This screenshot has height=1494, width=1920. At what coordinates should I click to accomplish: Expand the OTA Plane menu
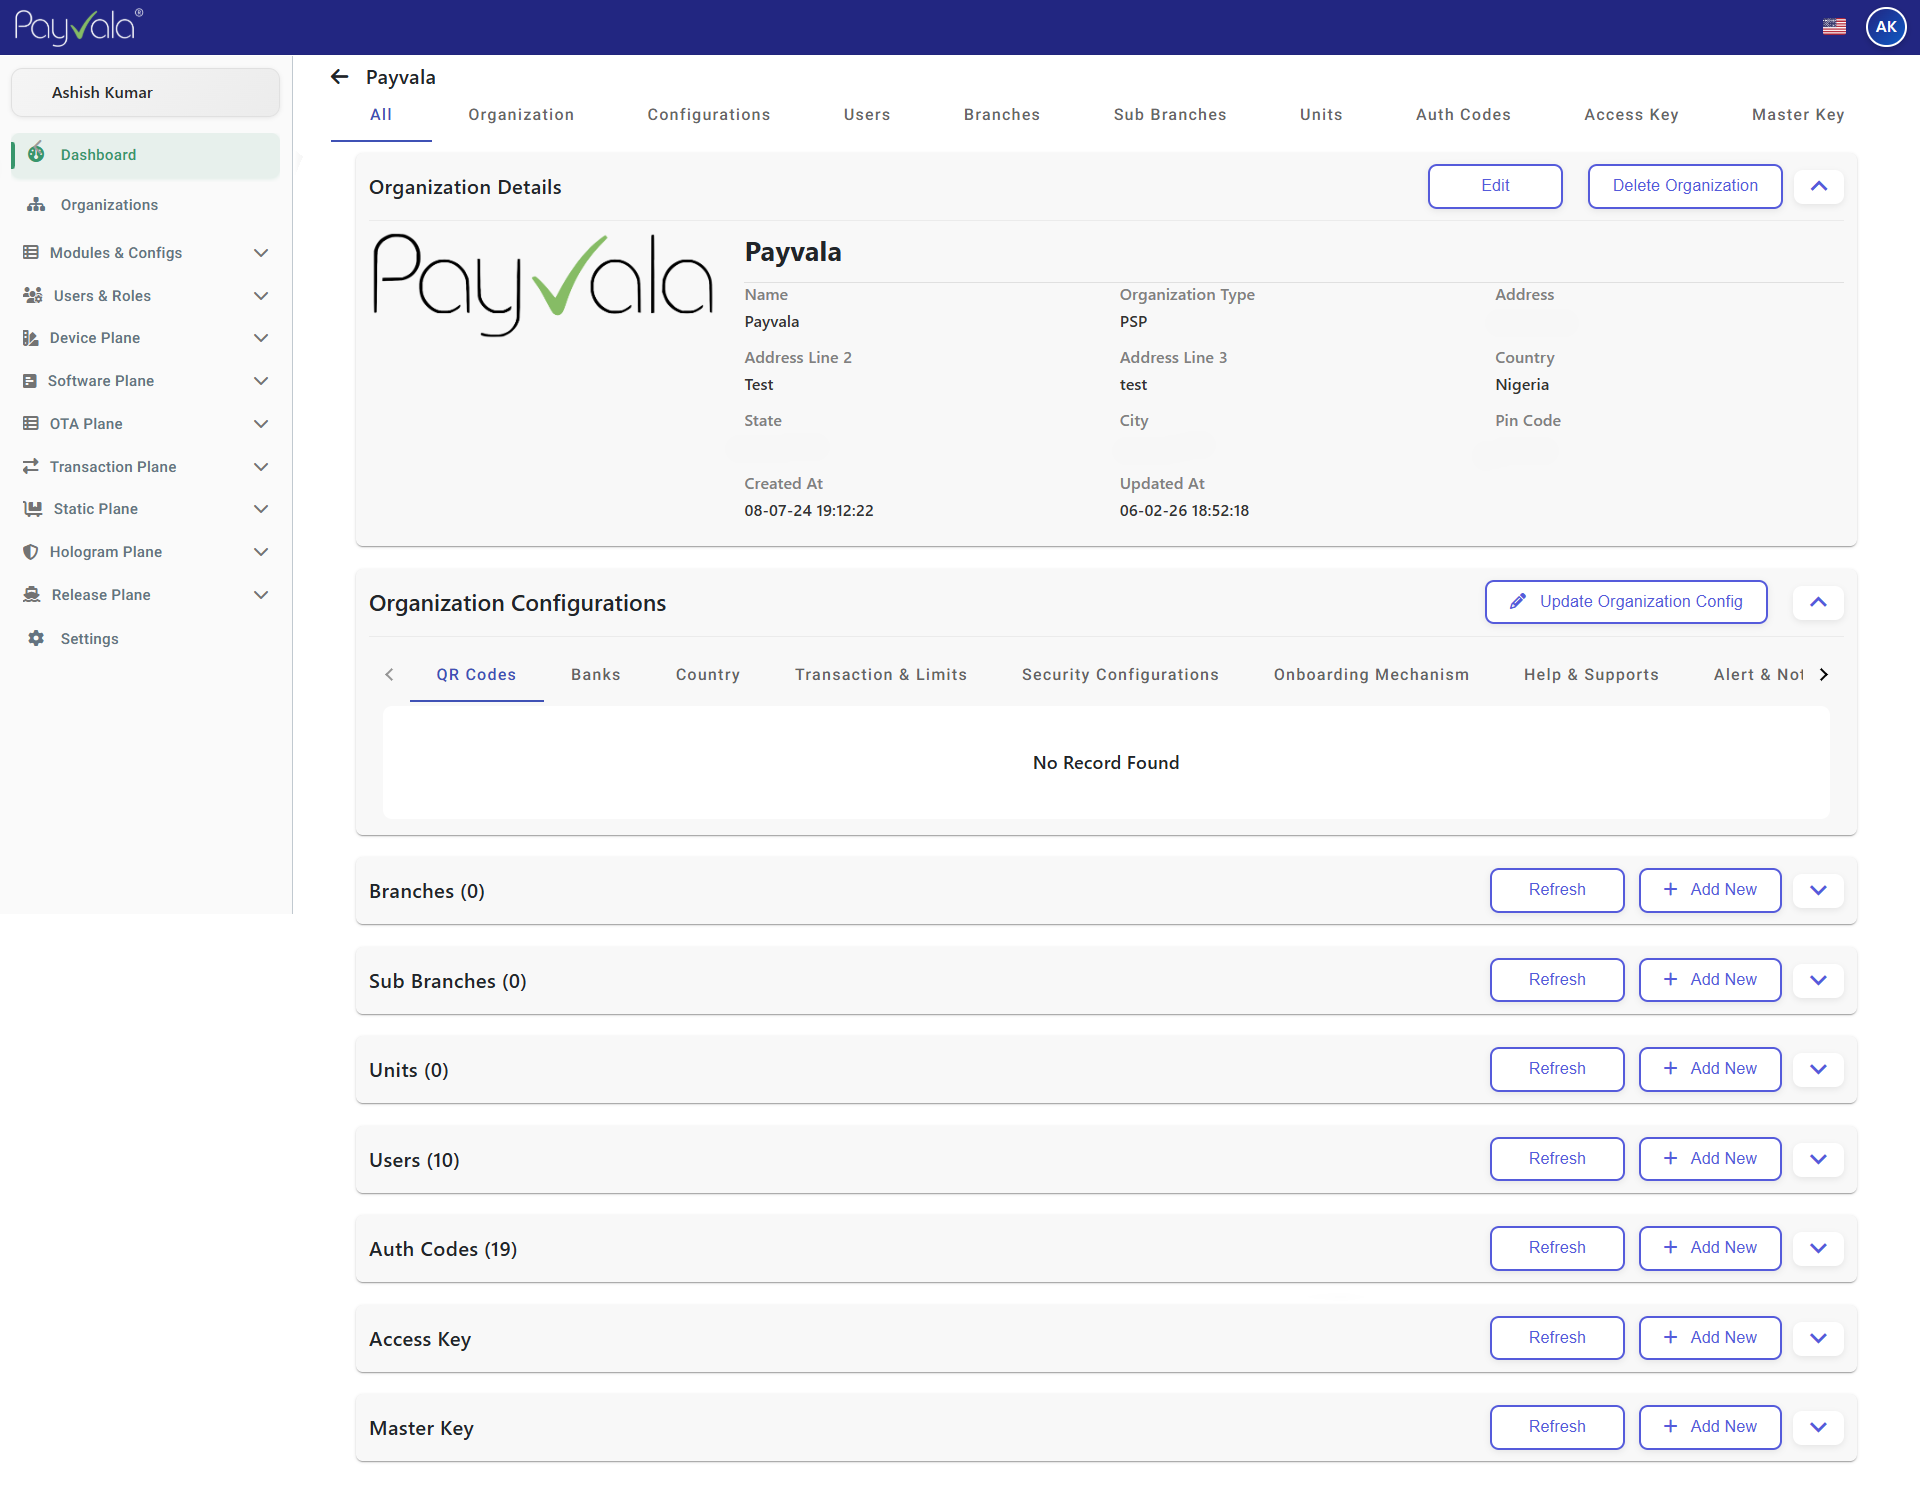tap(261, 424)
